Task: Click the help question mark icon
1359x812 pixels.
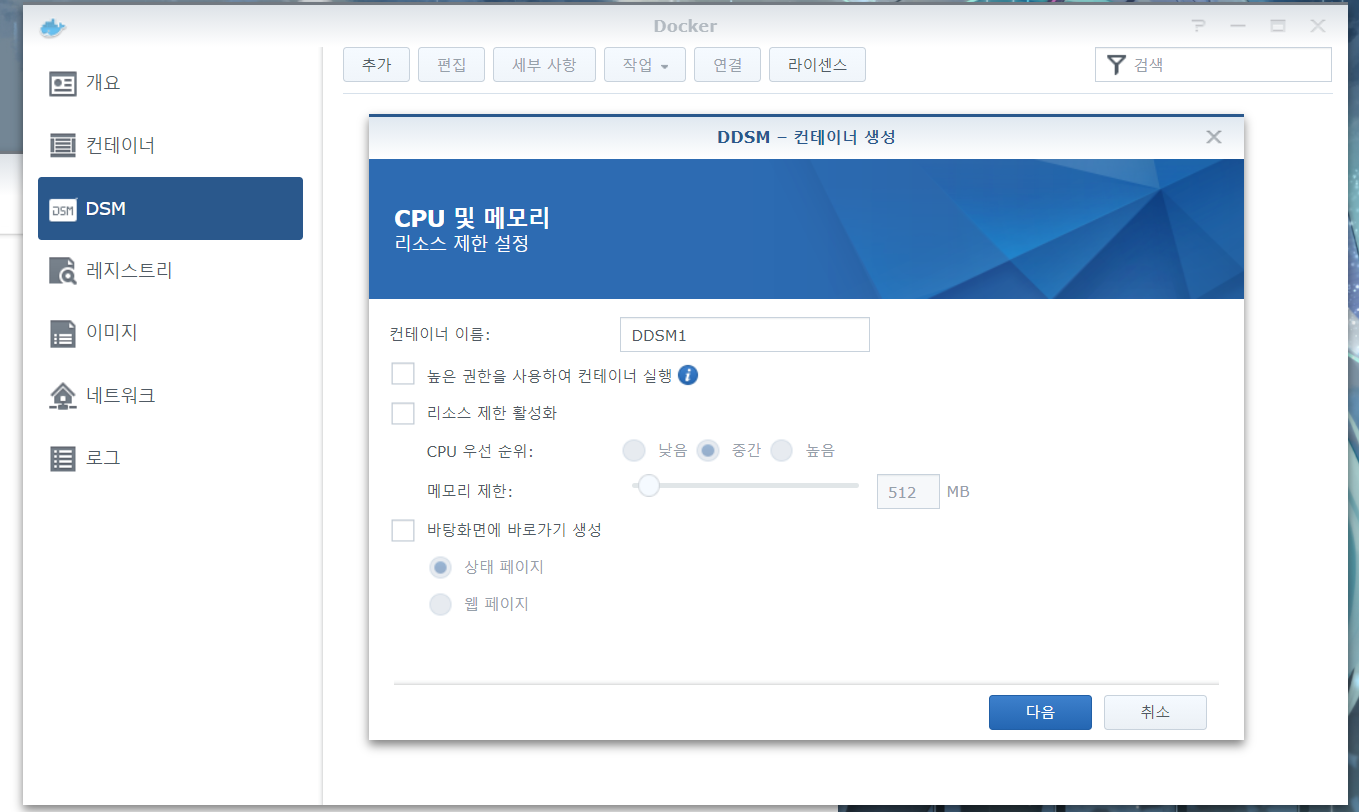Action: tap(1198, 27)
